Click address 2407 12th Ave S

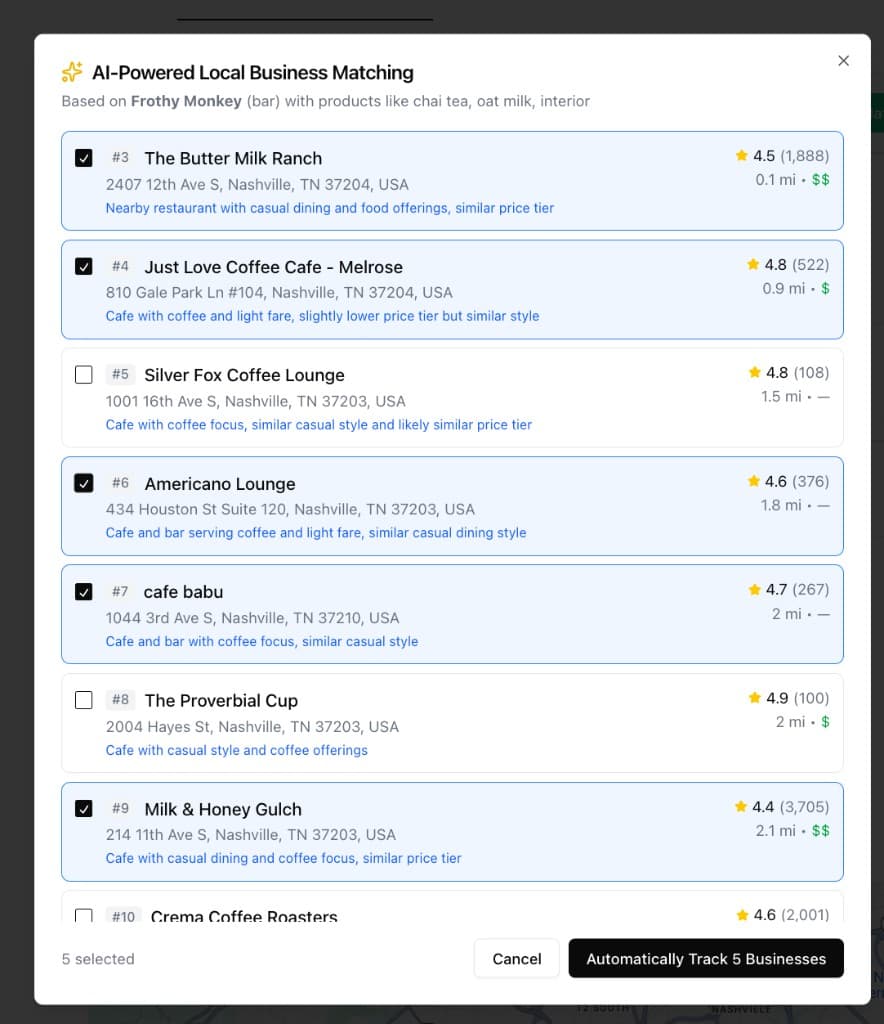(x=257, y=185)
